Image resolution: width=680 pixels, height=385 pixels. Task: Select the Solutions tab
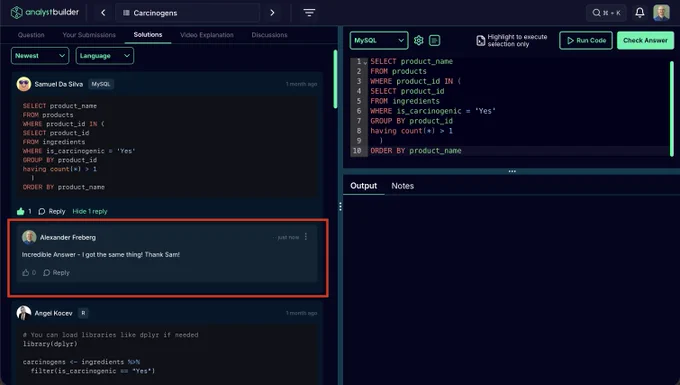(x=148, y=35)
